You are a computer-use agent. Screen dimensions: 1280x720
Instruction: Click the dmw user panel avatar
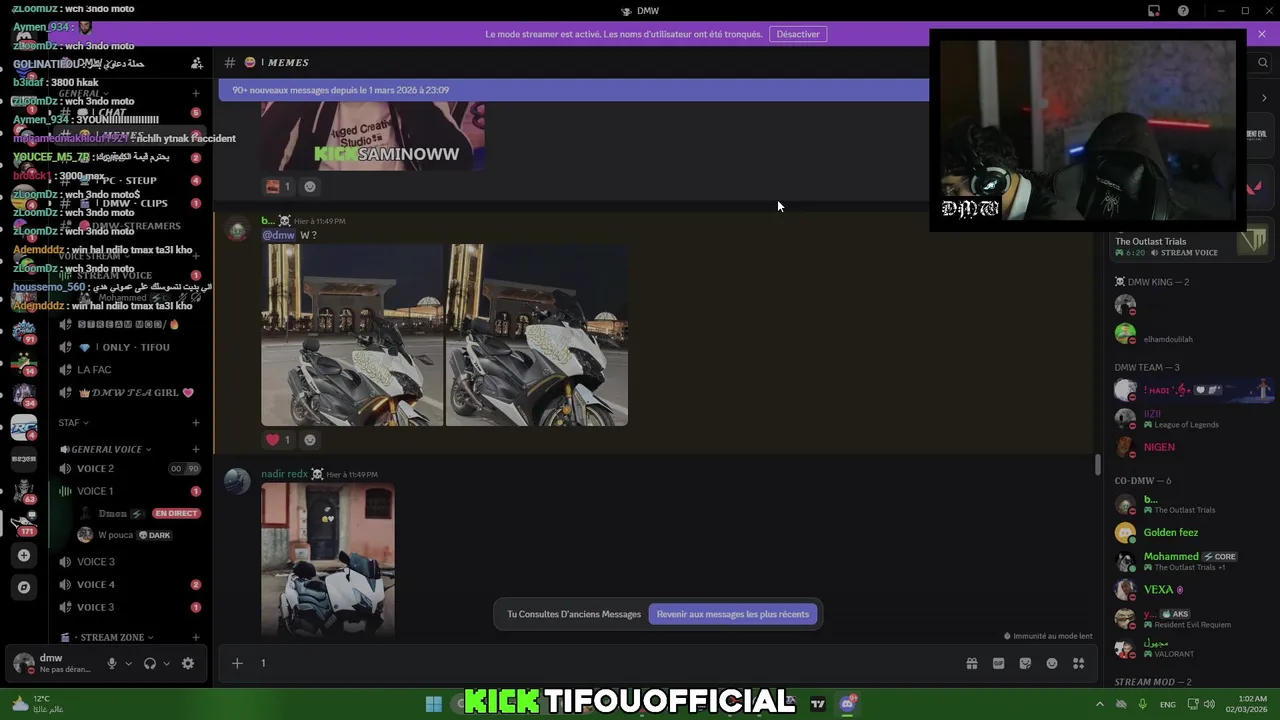click(24, 663)
